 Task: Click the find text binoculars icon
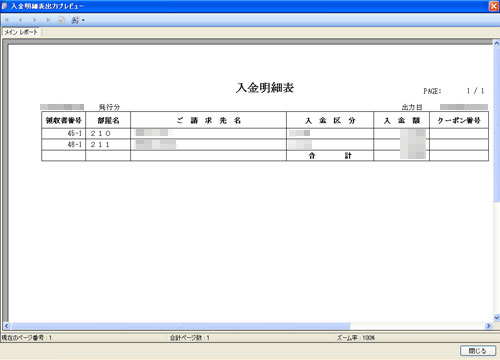75,20
